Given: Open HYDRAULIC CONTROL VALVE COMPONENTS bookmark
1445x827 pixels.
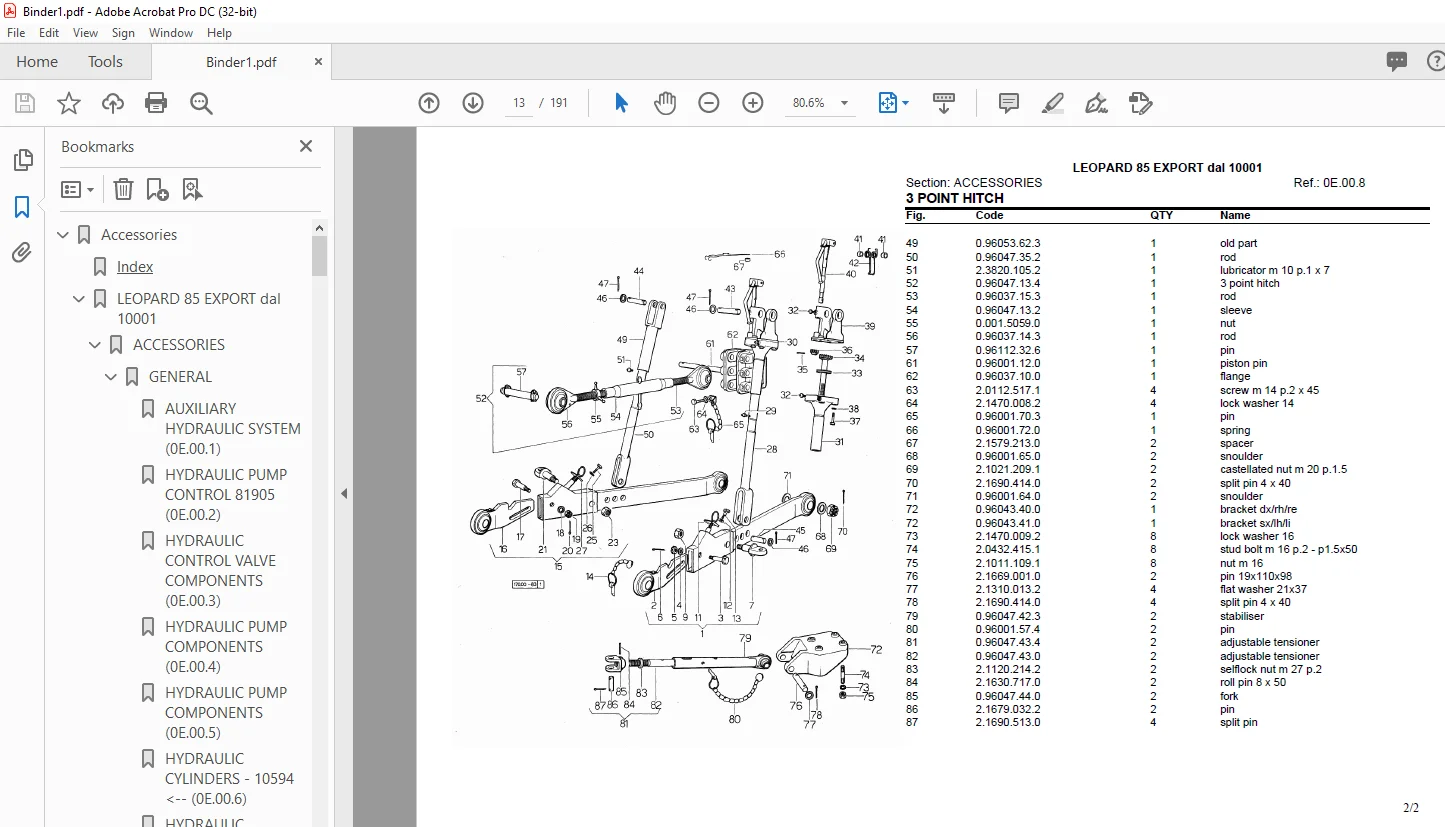Looking at the screenshot, I should (221, 571).
